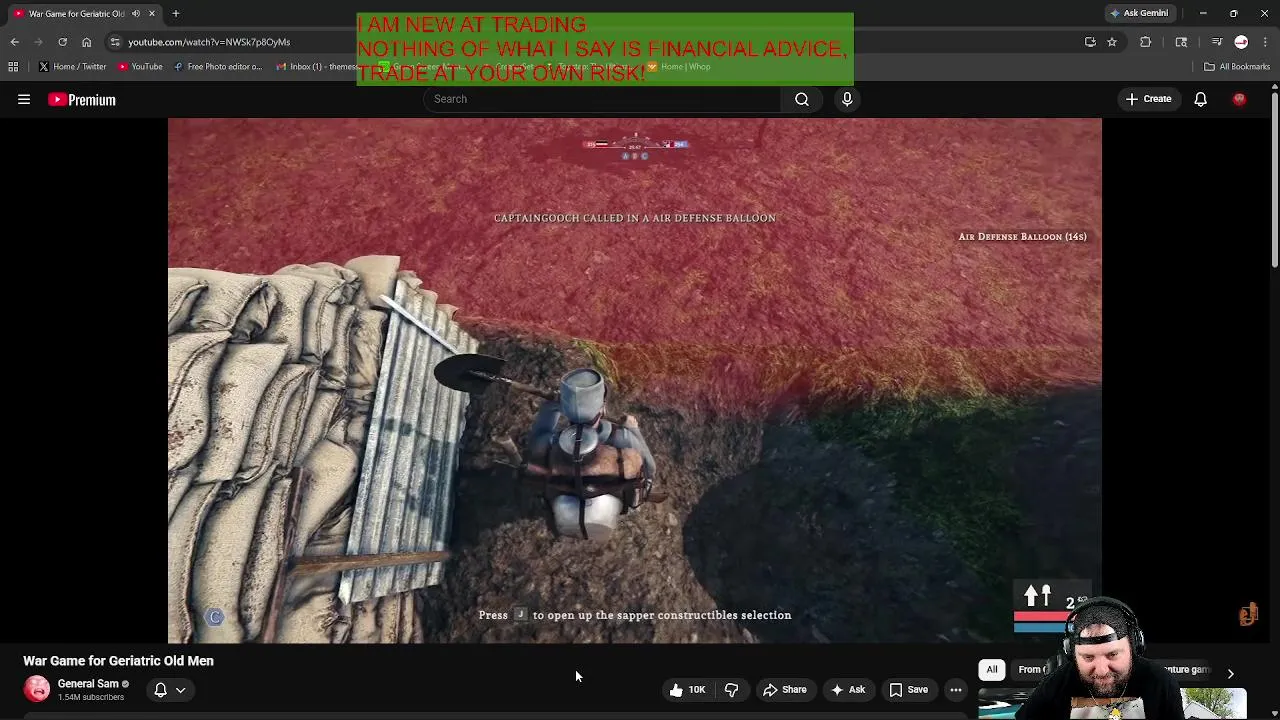1280x720 pixels.
Task: Focus the YouTube search box
Action: coord(602,99)
